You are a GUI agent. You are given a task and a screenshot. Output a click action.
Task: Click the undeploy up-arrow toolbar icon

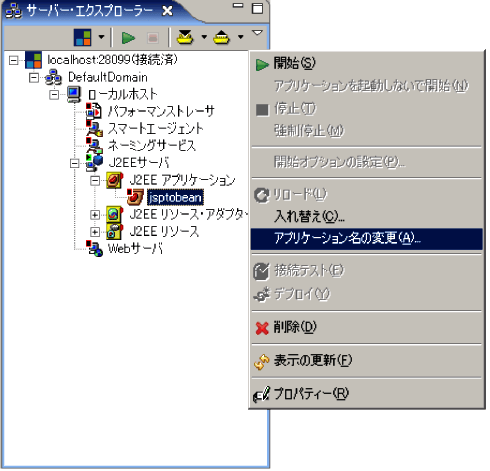(x=222, y=37)
